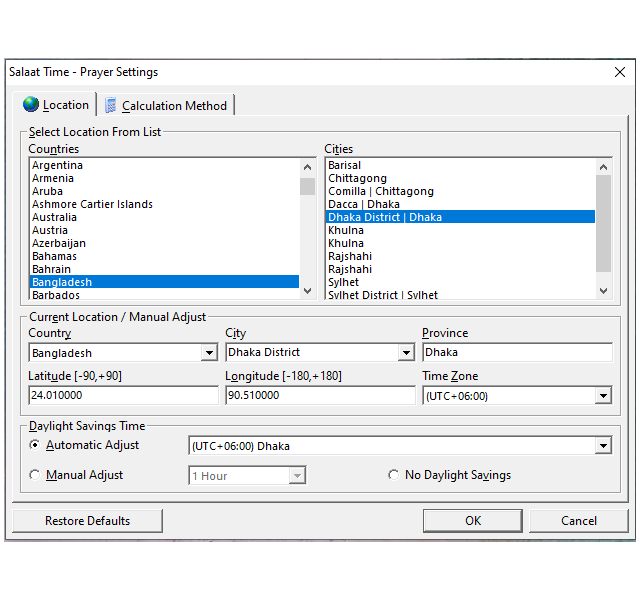
Task: Enable Automatic Adjust daylight savings
Action: coord(35,445)
